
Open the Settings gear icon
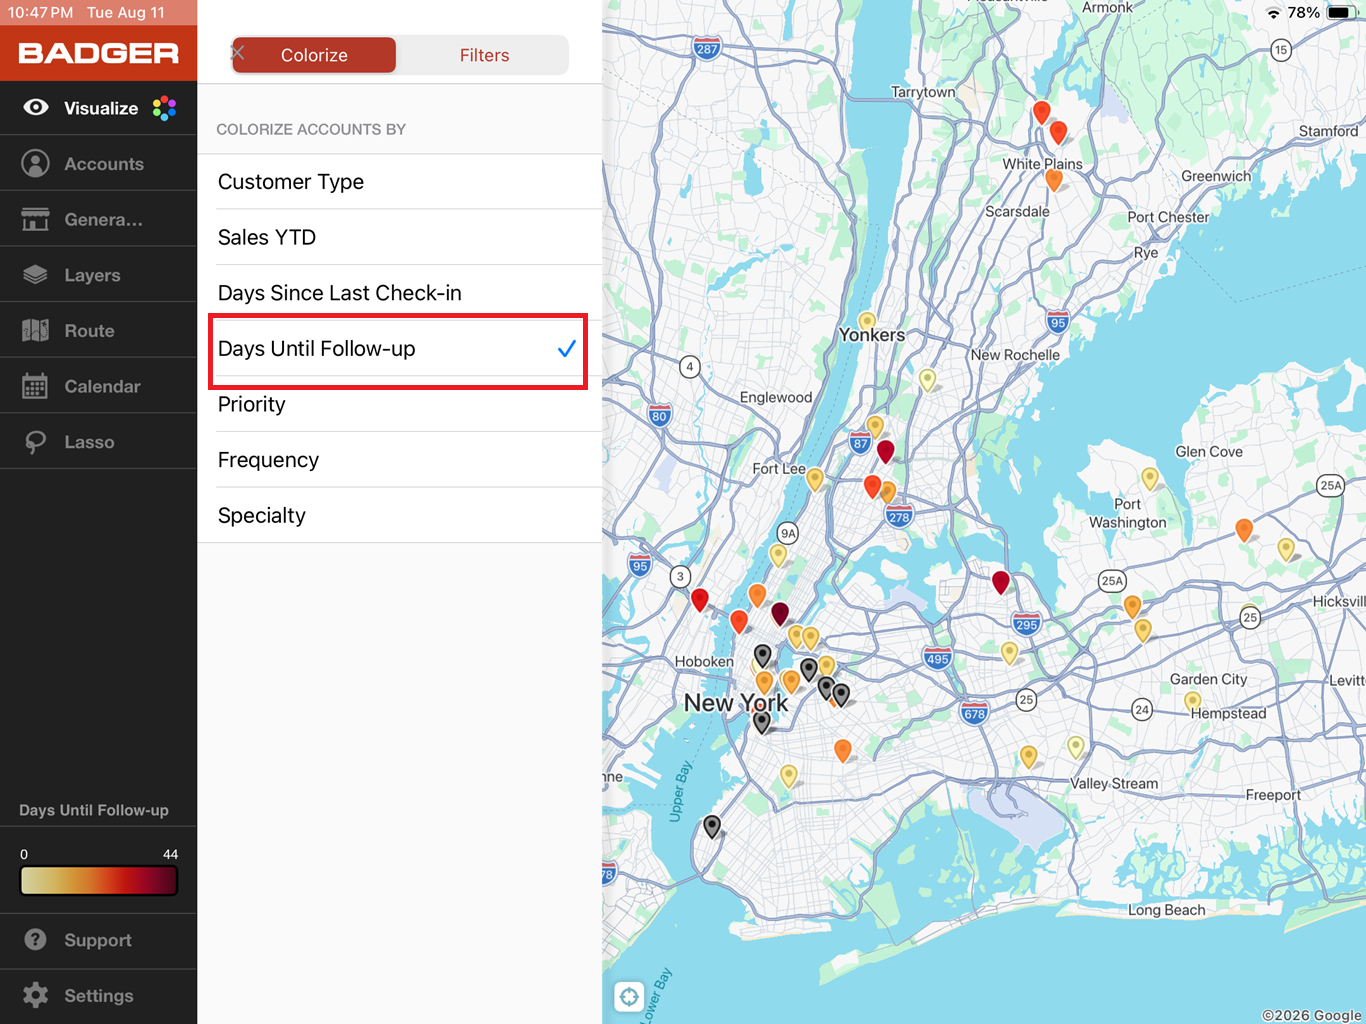35,995
